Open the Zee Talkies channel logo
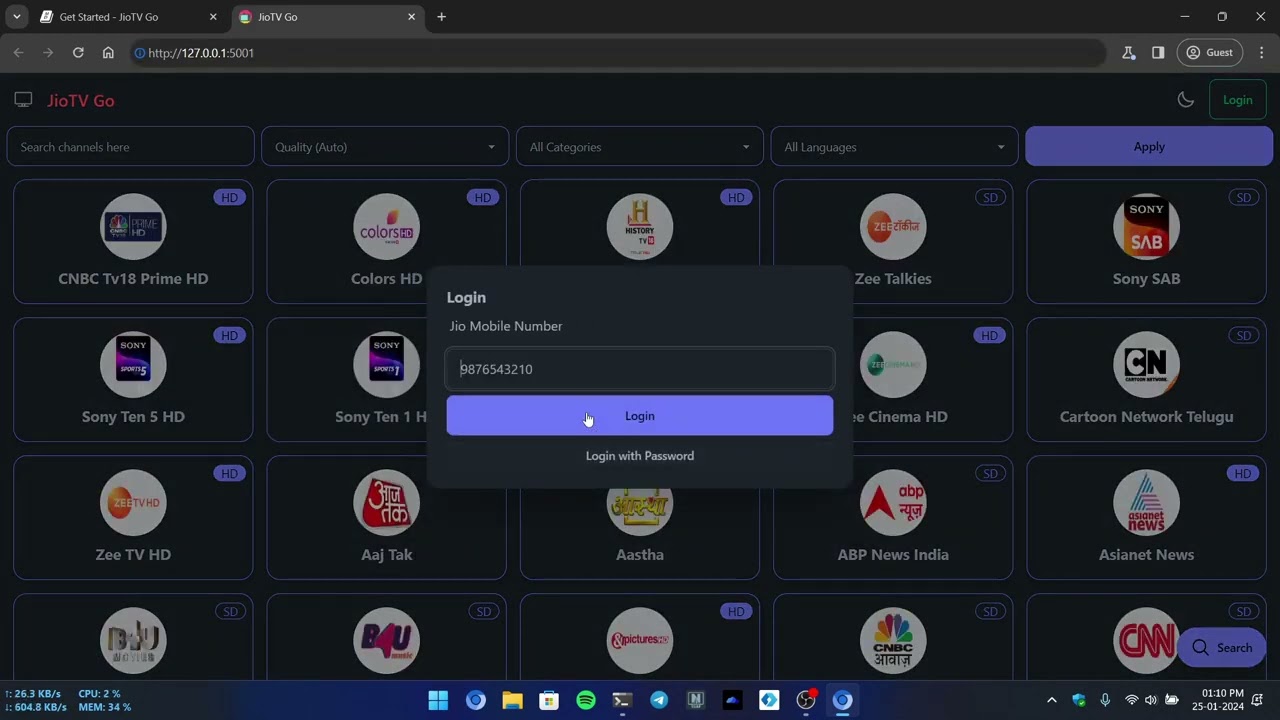 coord(893,226)
